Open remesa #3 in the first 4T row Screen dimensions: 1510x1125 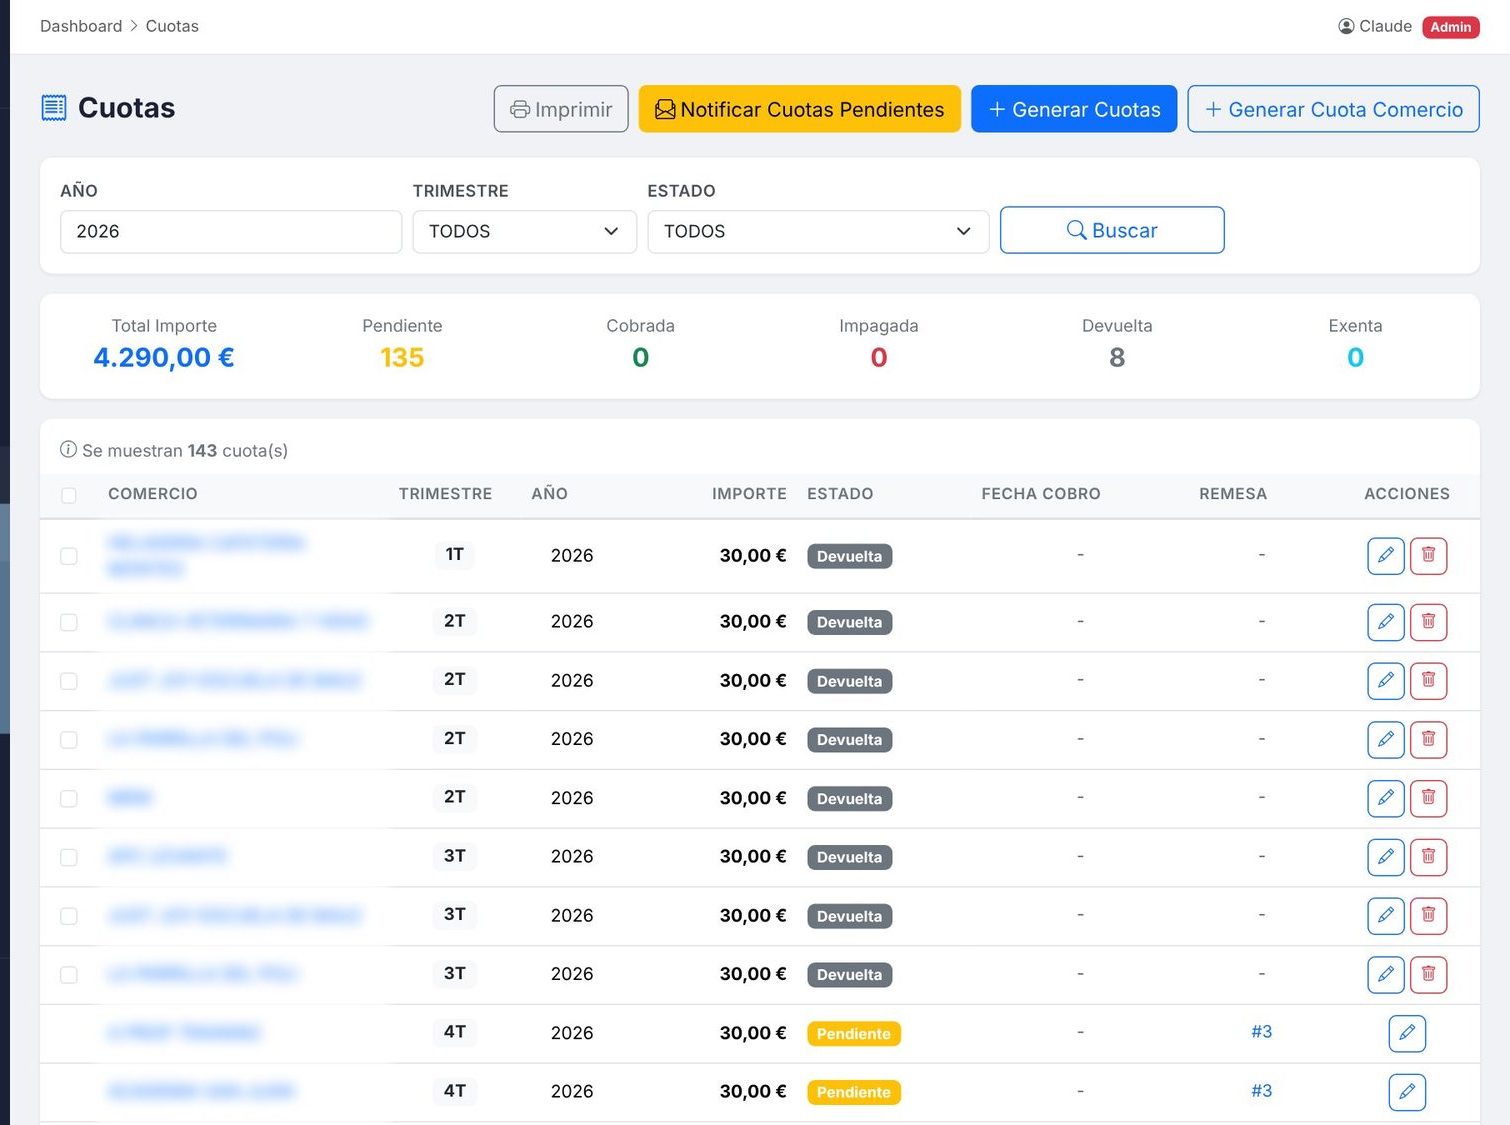pyautogui.click(x=1262, y=1032)
